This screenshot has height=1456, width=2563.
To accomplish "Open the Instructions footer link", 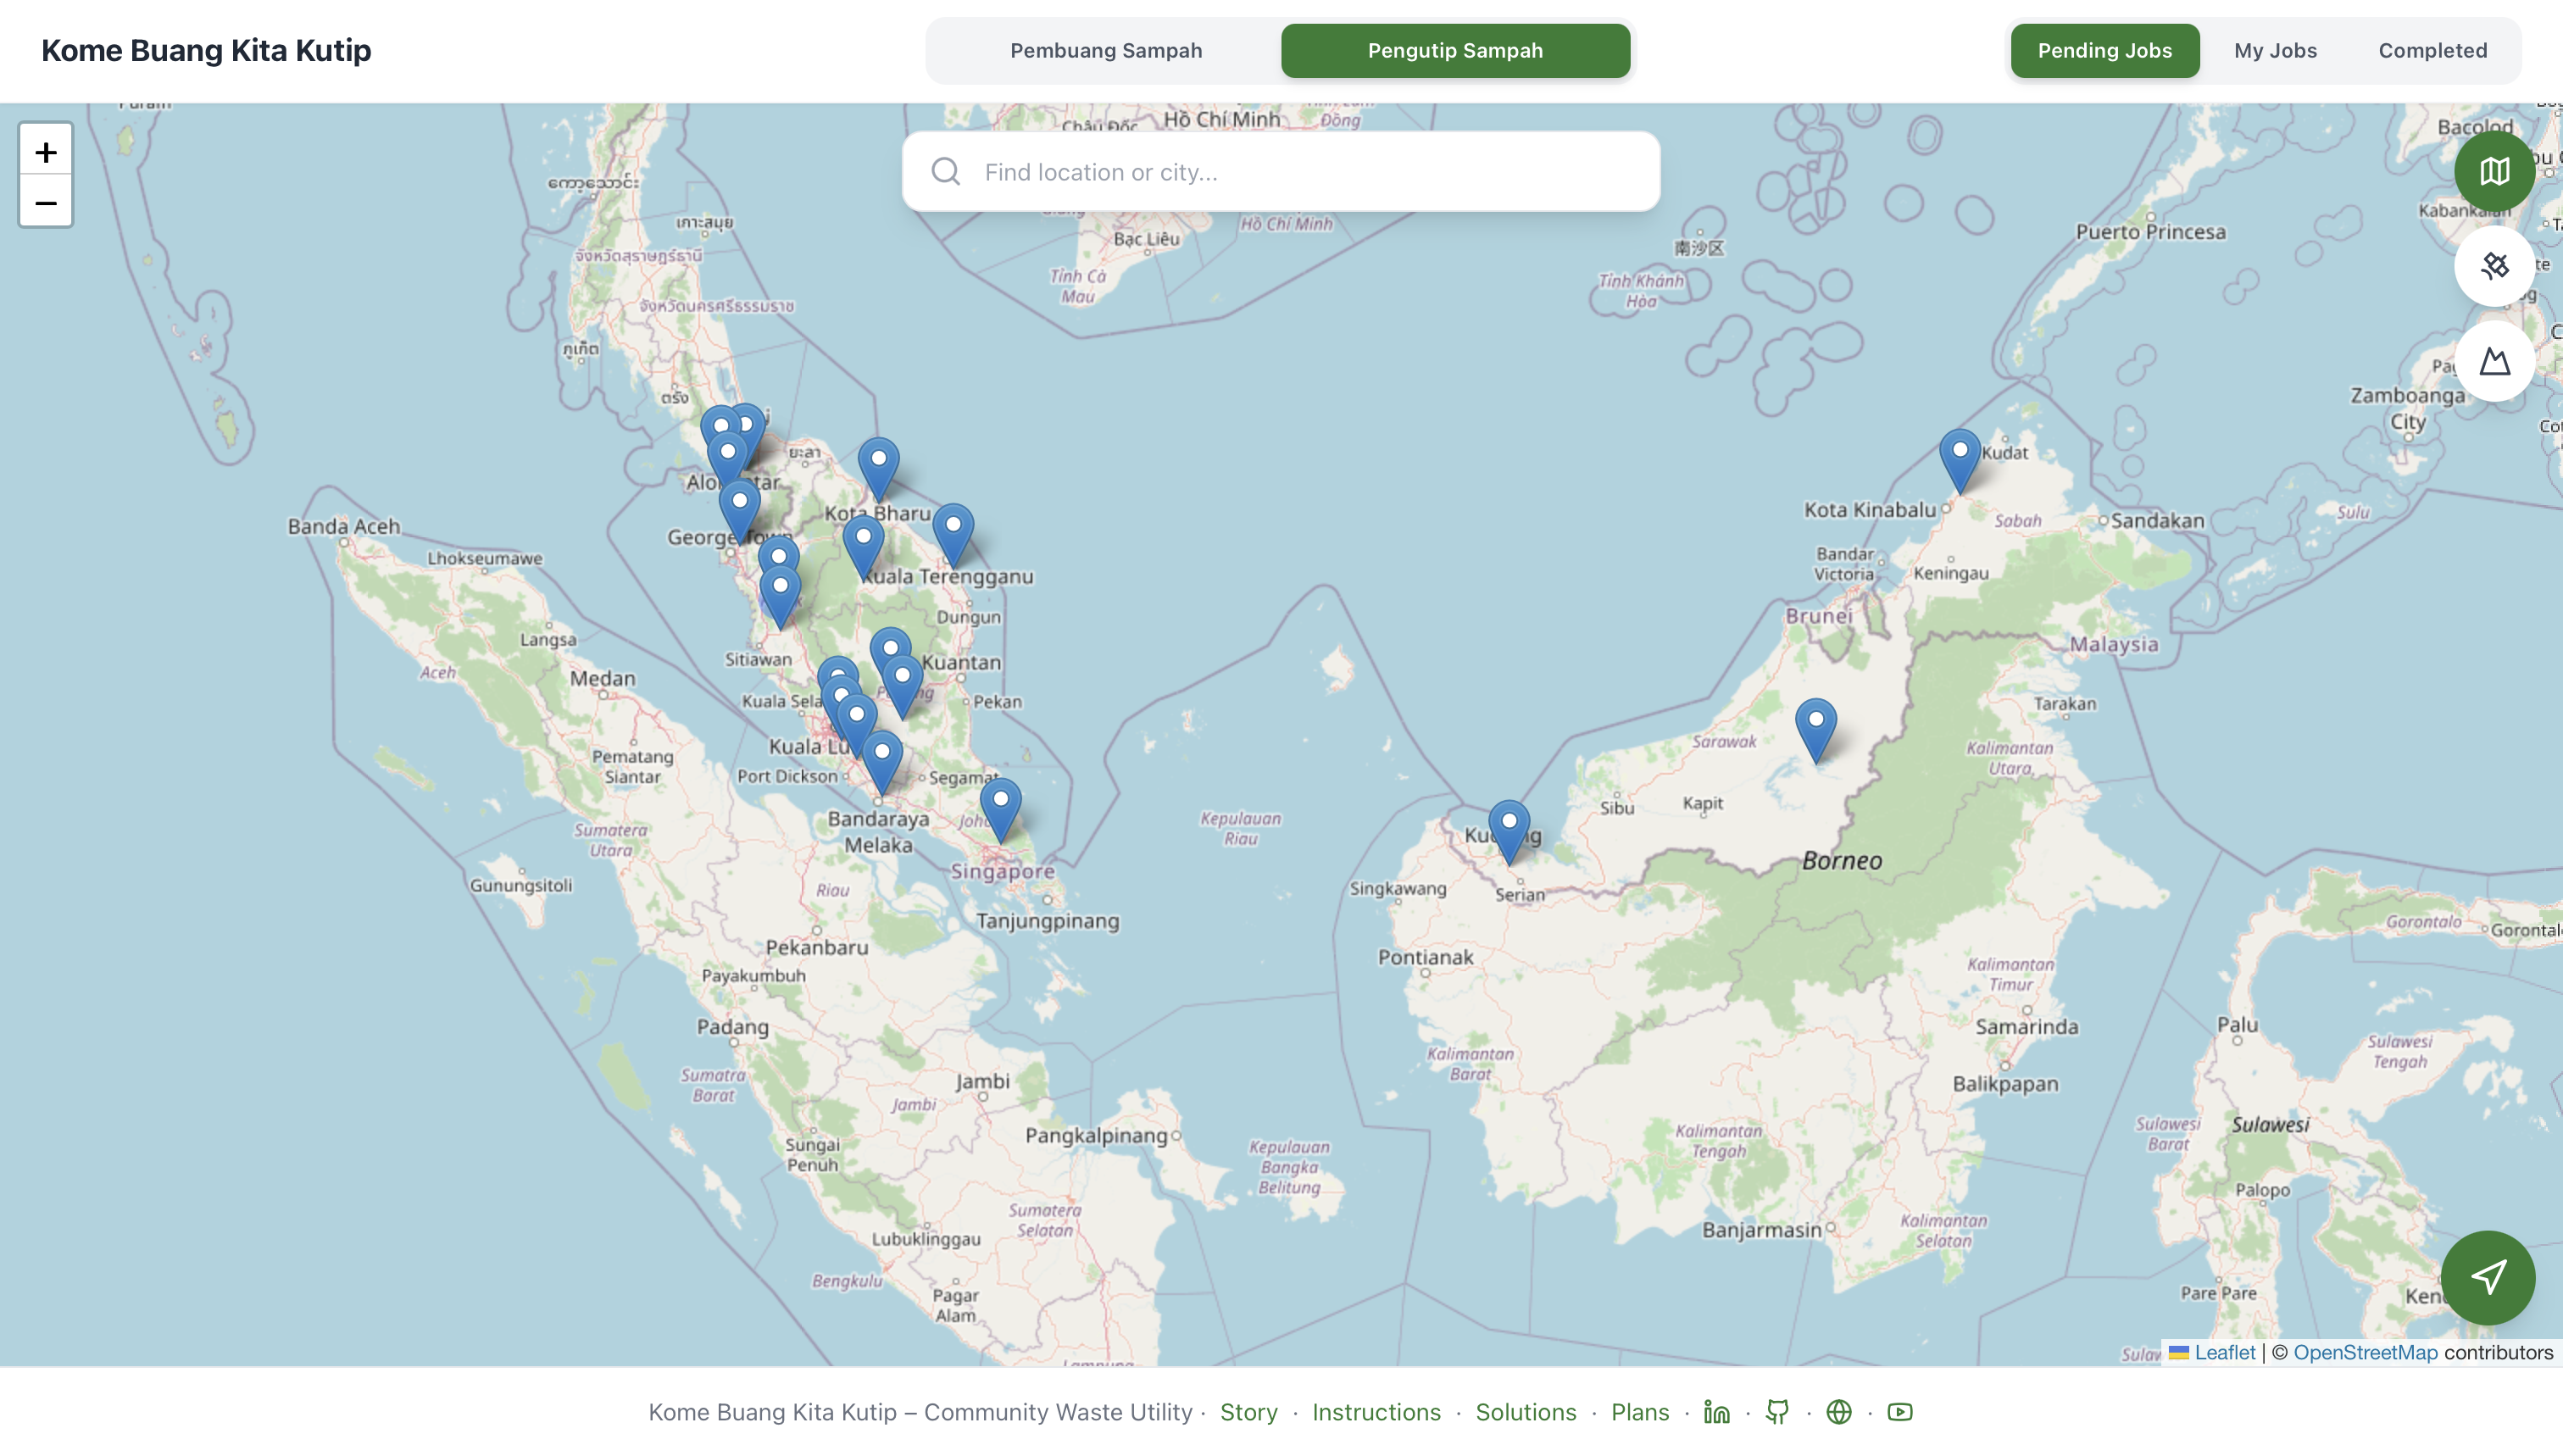I will click(1376, 1412).
